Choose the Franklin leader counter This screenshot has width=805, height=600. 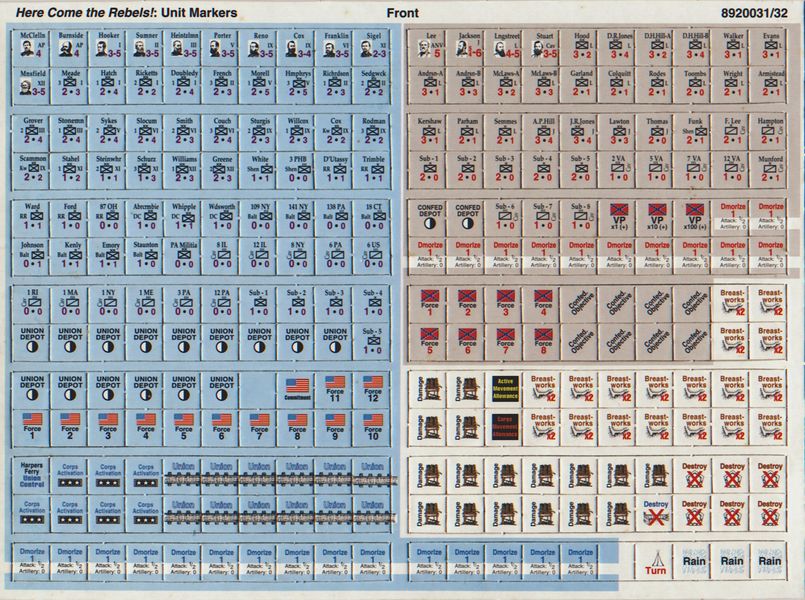pyautogui.click(x=335, y=48)
